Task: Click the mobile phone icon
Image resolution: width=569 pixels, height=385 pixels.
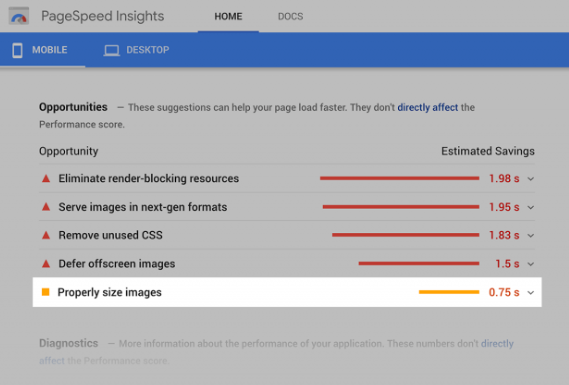Action: [x=17, y=50]
